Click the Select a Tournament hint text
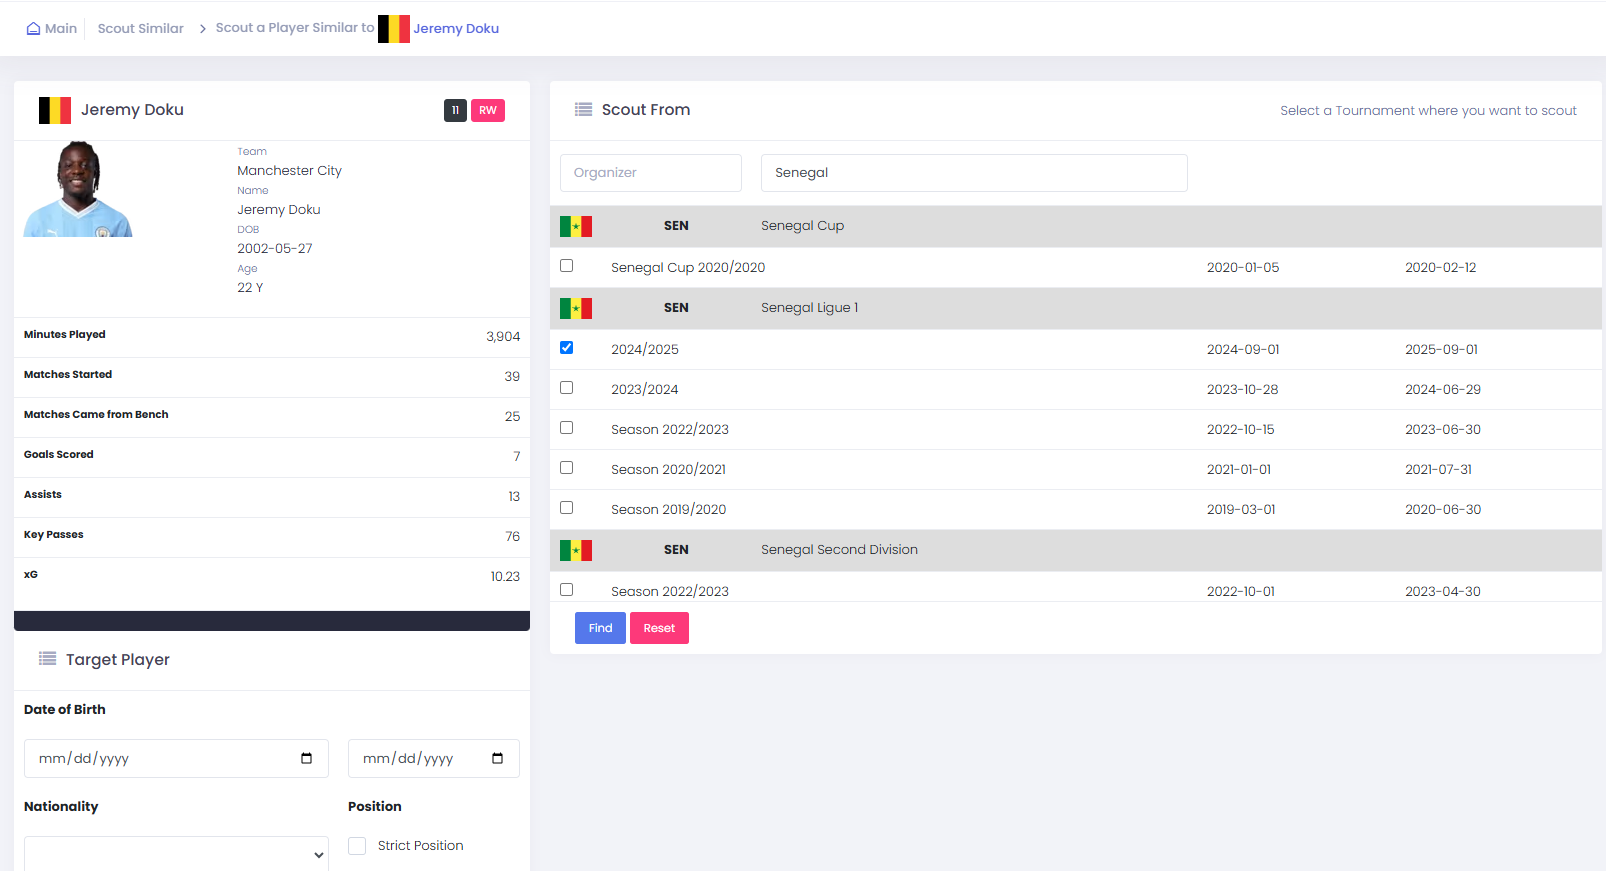1606x871 pixels. 1428,111
